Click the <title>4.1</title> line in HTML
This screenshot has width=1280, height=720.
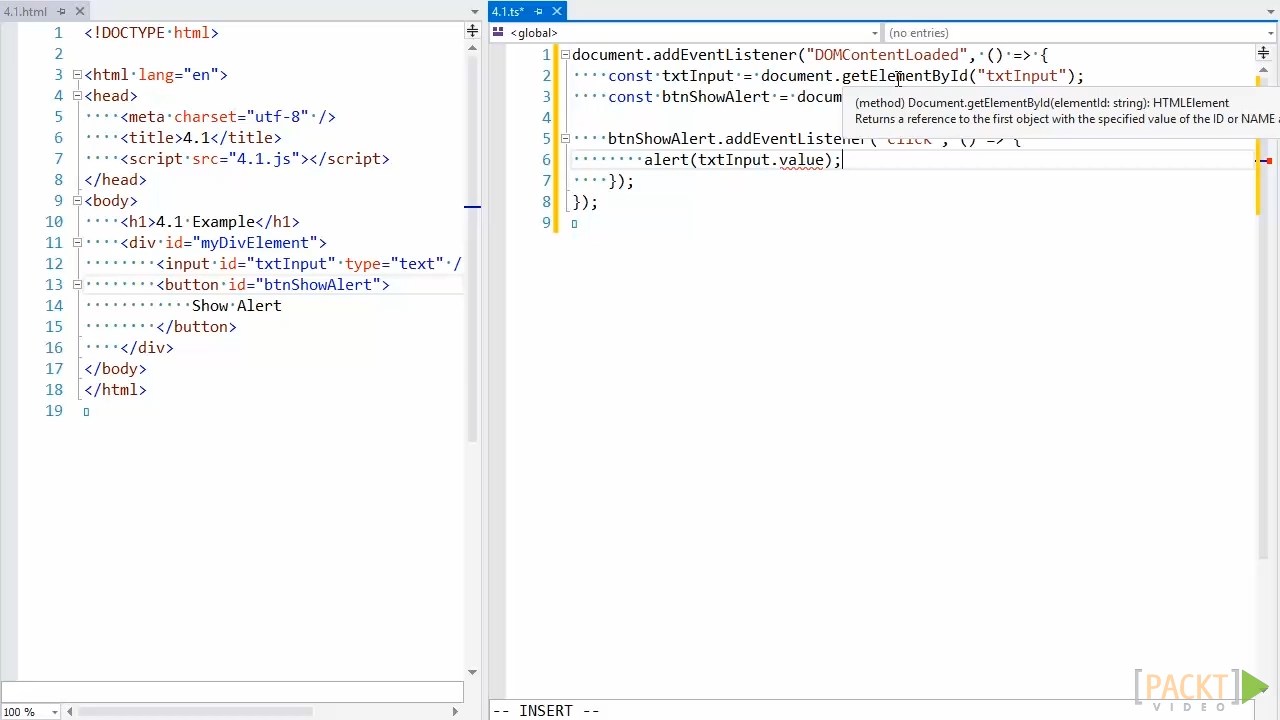click(x=201, y=138)
